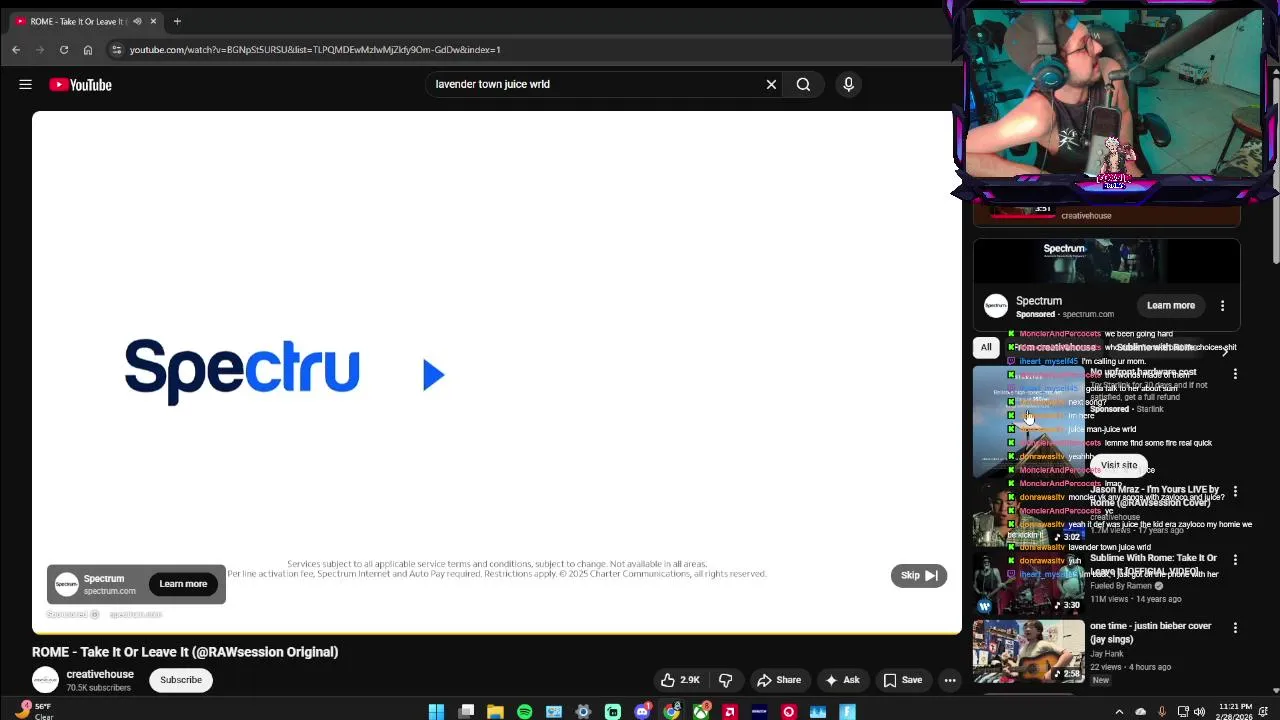Mute the tab via its speaker icon
Screen dimensions: 1280x720
click(137, 21)
